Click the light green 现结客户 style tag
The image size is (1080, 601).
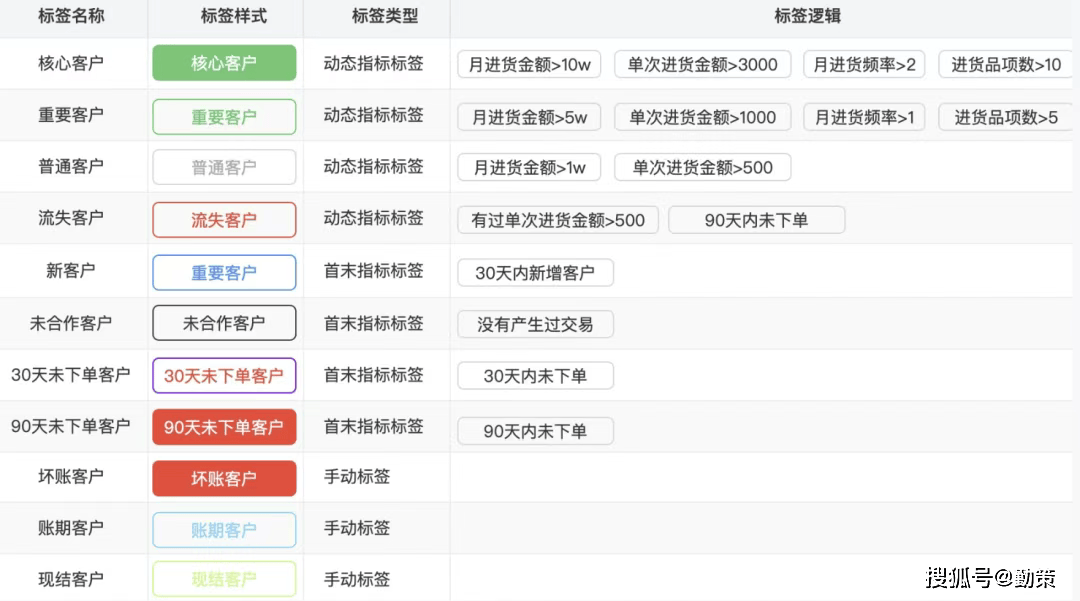[224, 579]
